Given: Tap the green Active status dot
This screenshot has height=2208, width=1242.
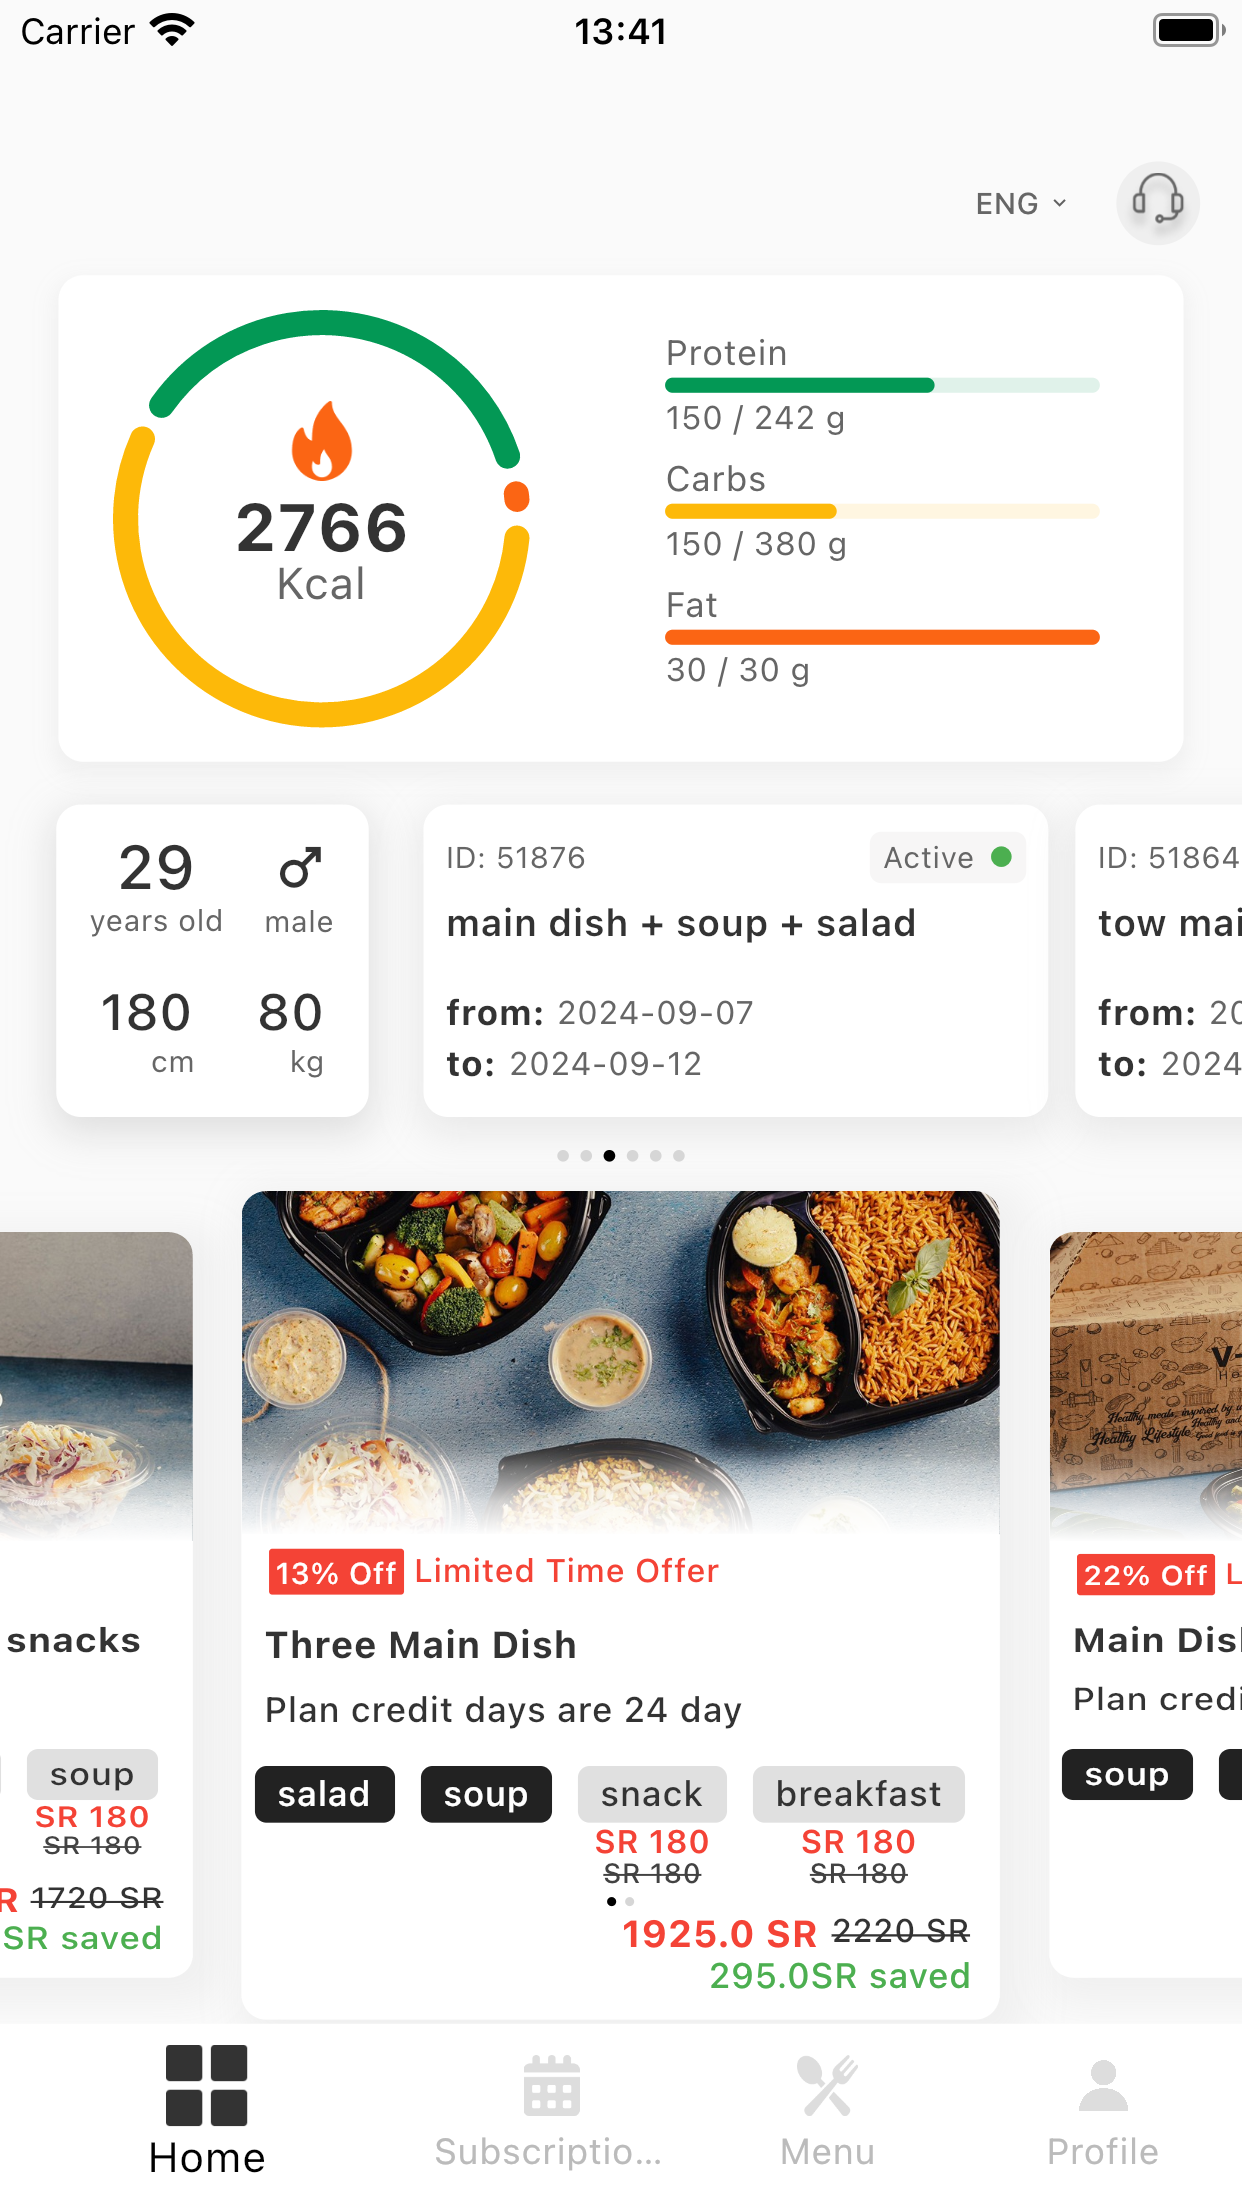Looking at the screenshot, I should [x=1001, y=857].
